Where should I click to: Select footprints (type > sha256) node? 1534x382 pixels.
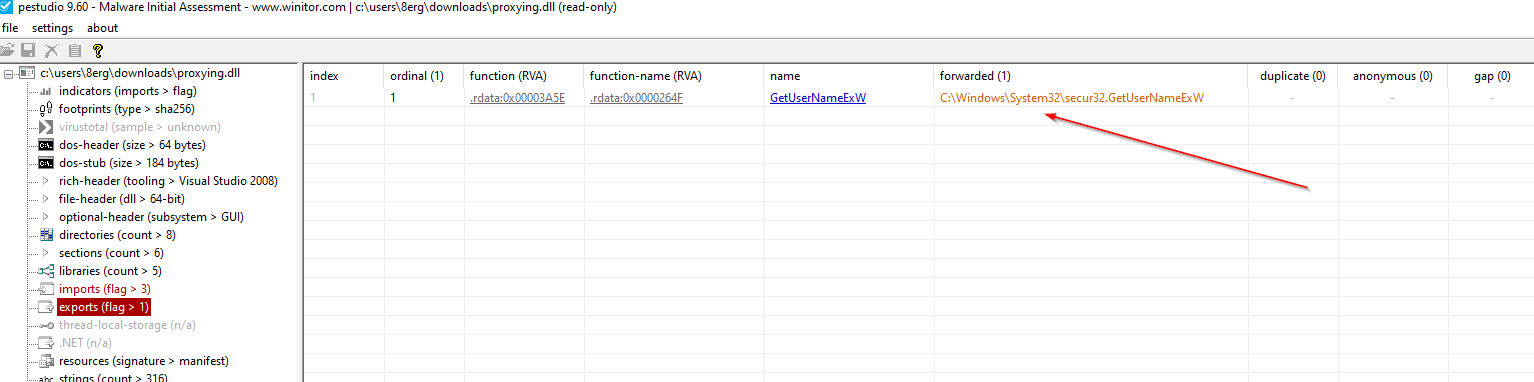point(126,109)
